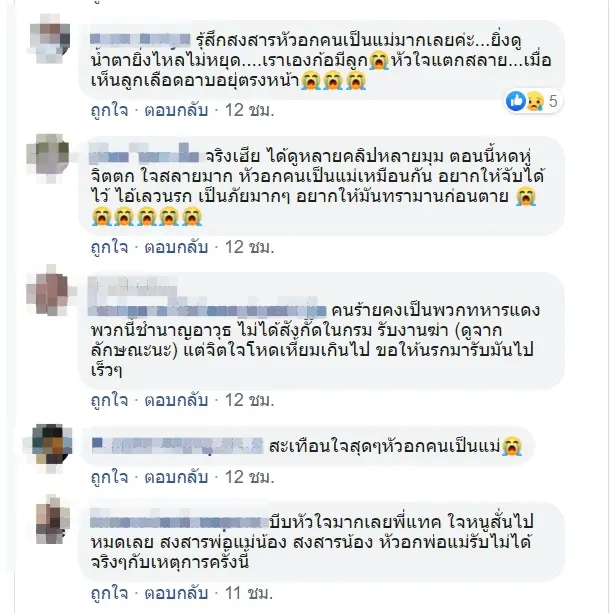Click ตอบกลับ under the 11 ชม. comment

[x=176, y=593]
